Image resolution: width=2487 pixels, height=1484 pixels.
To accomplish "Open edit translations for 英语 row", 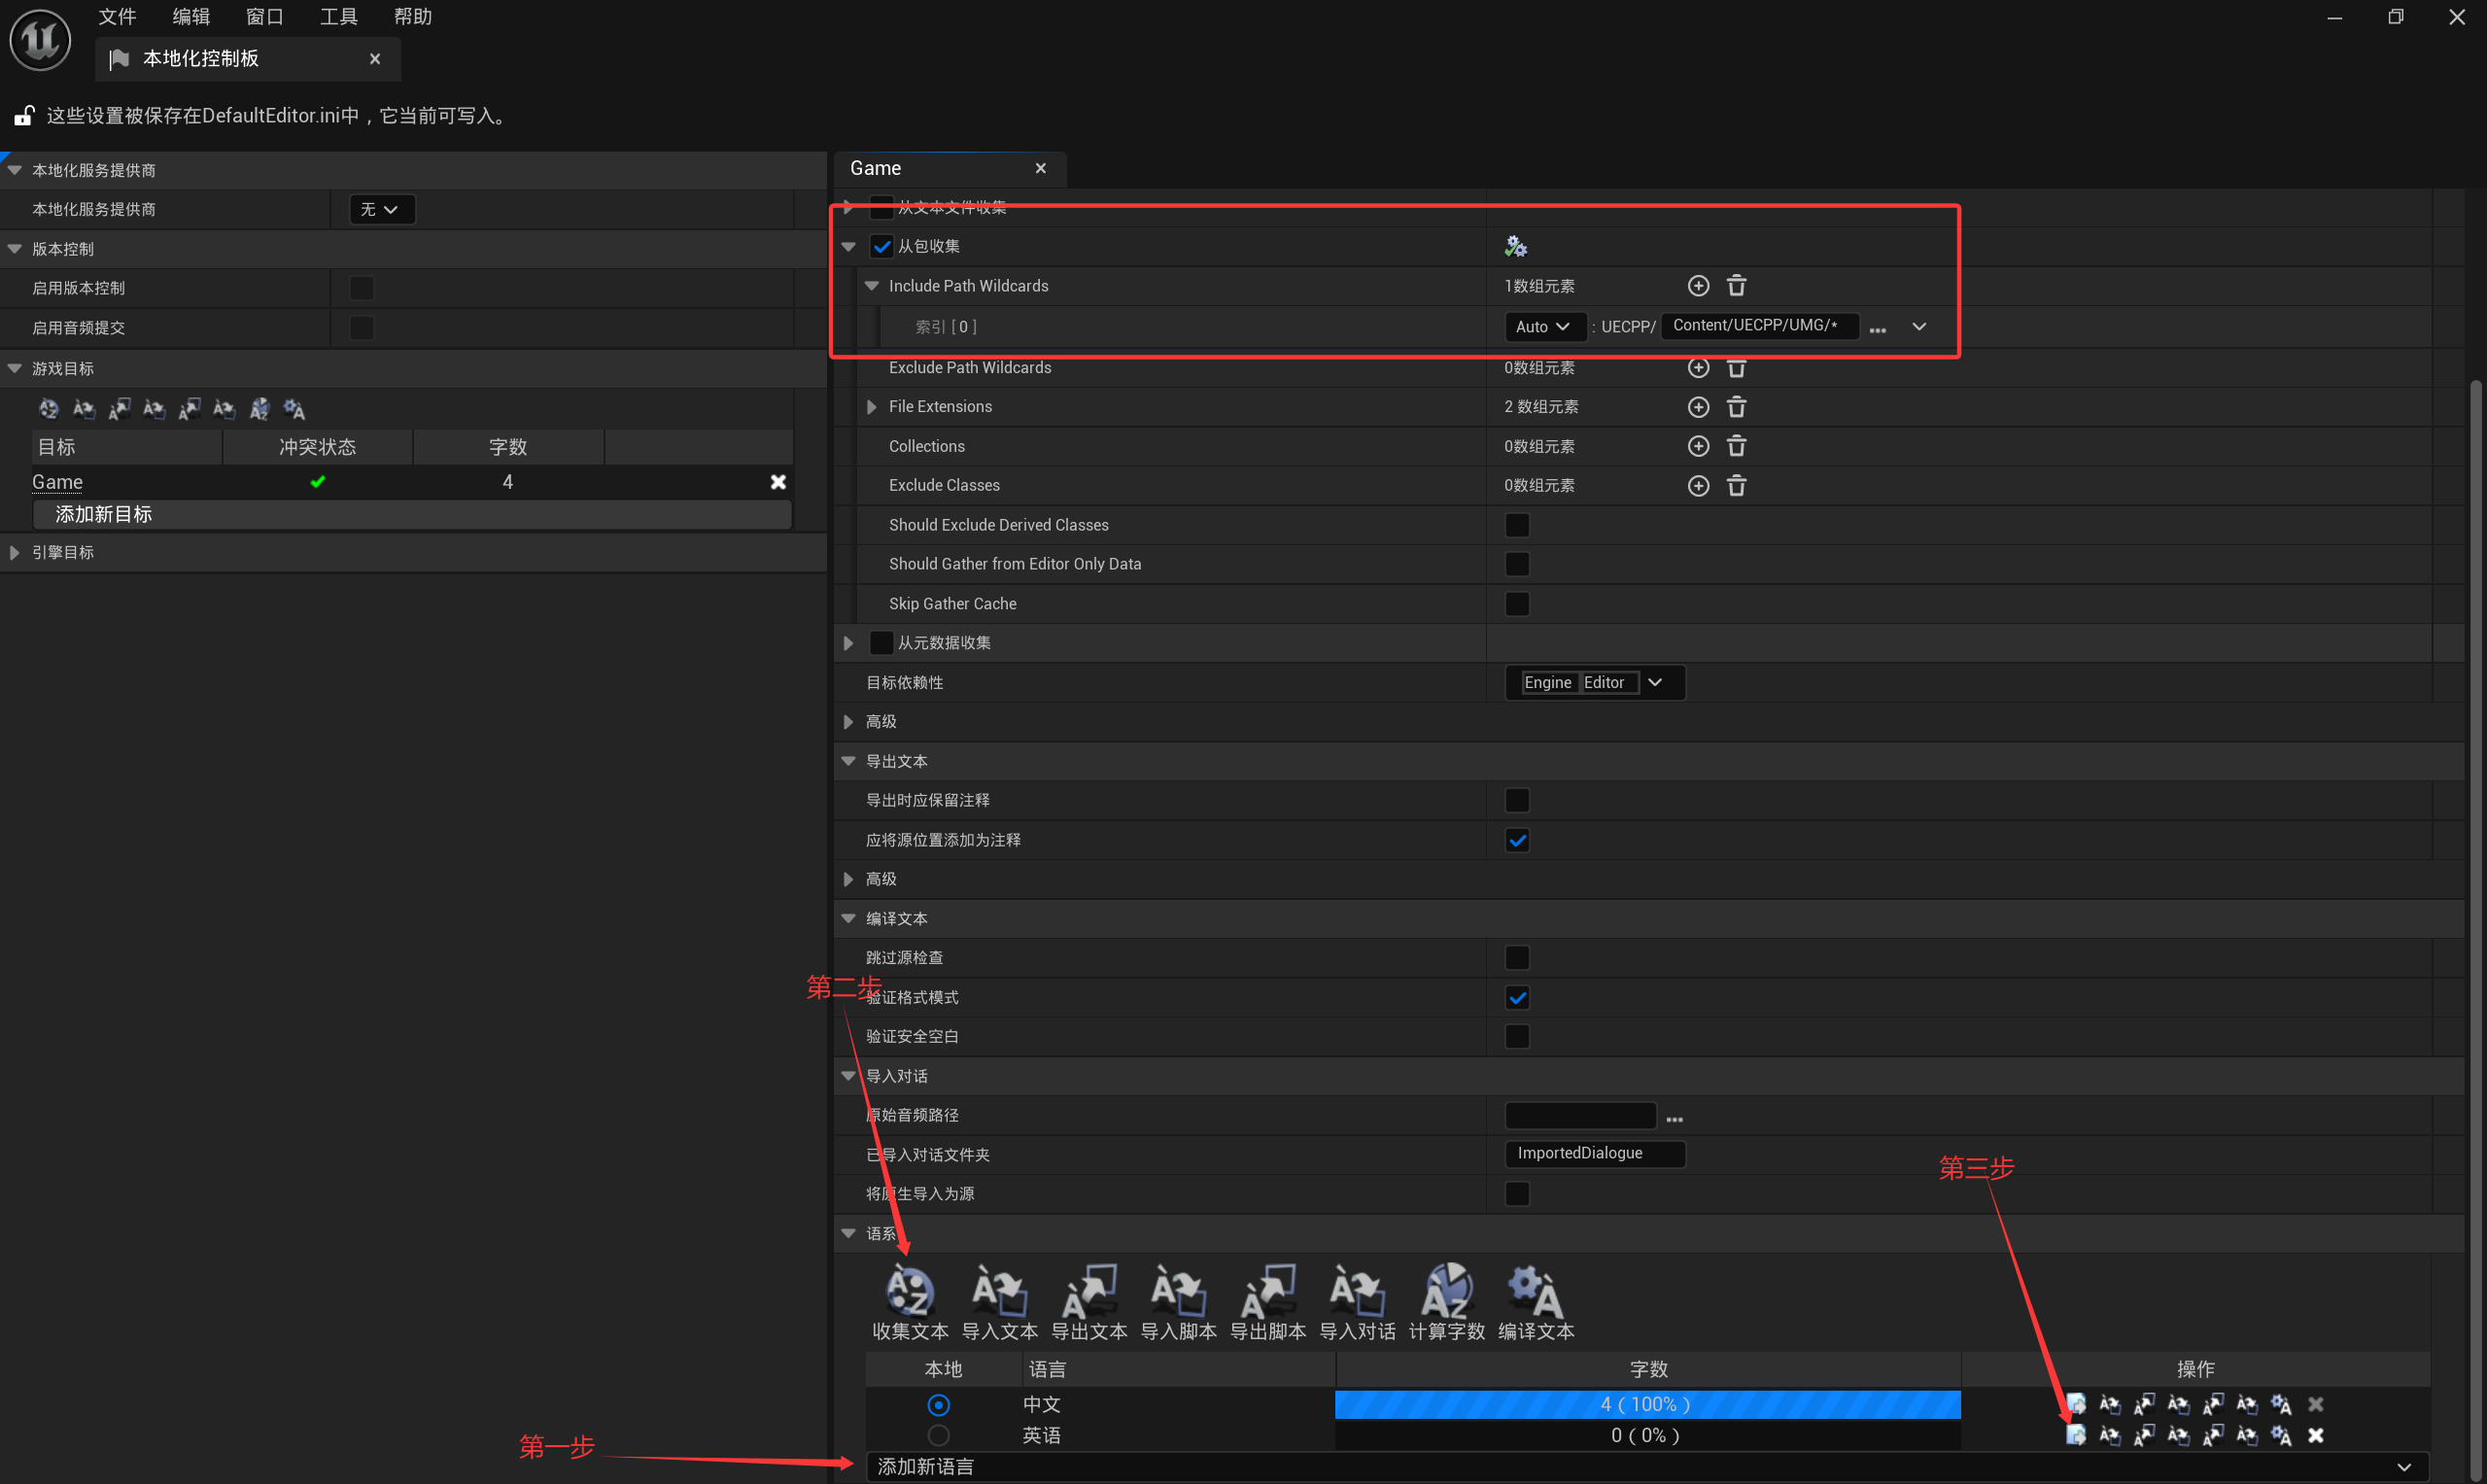I will (2075, 1435).
